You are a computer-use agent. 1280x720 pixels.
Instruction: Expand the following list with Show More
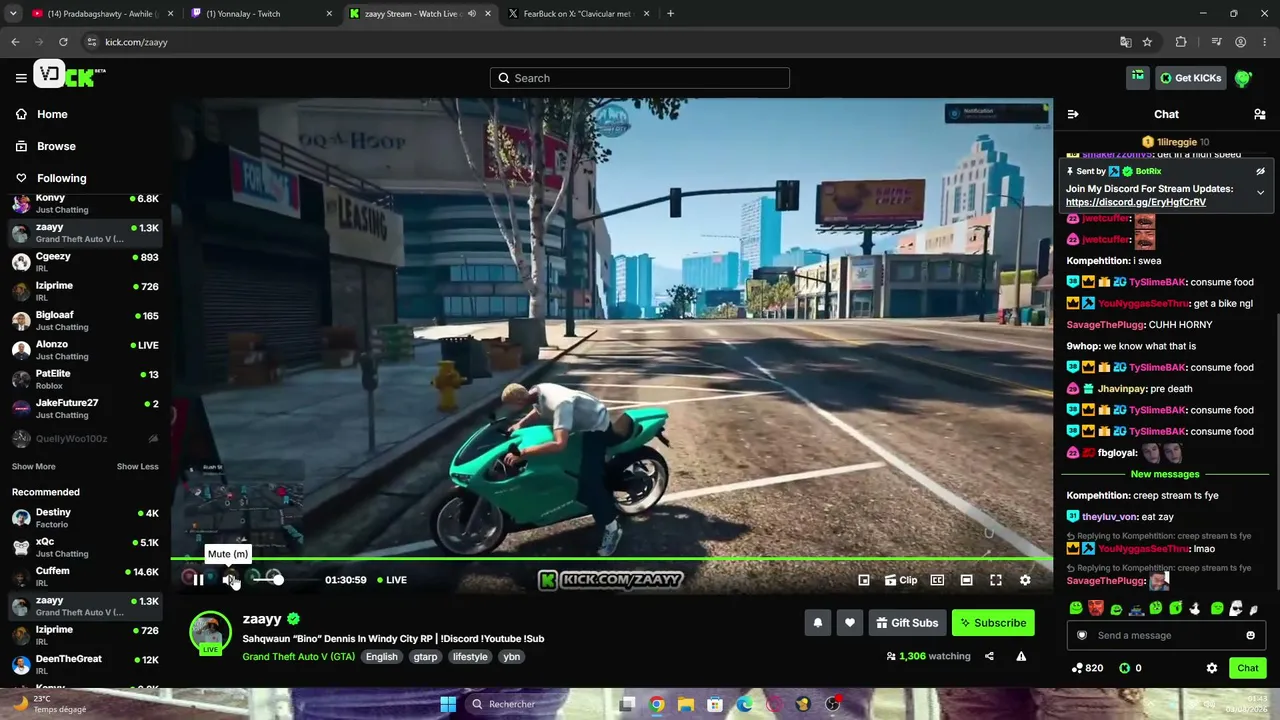click(33, 467)
